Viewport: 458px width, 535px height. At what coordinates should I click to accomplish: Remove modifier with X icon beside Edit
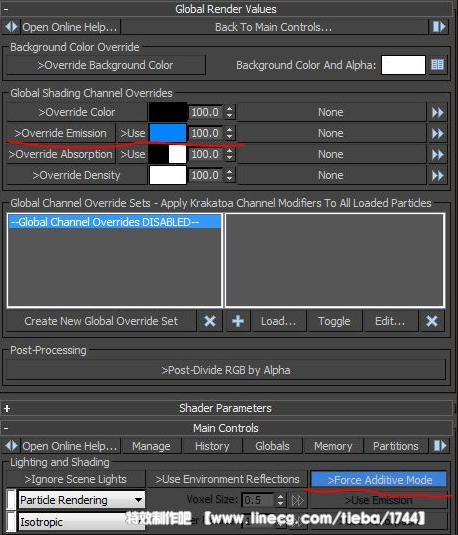click(432, 321)
